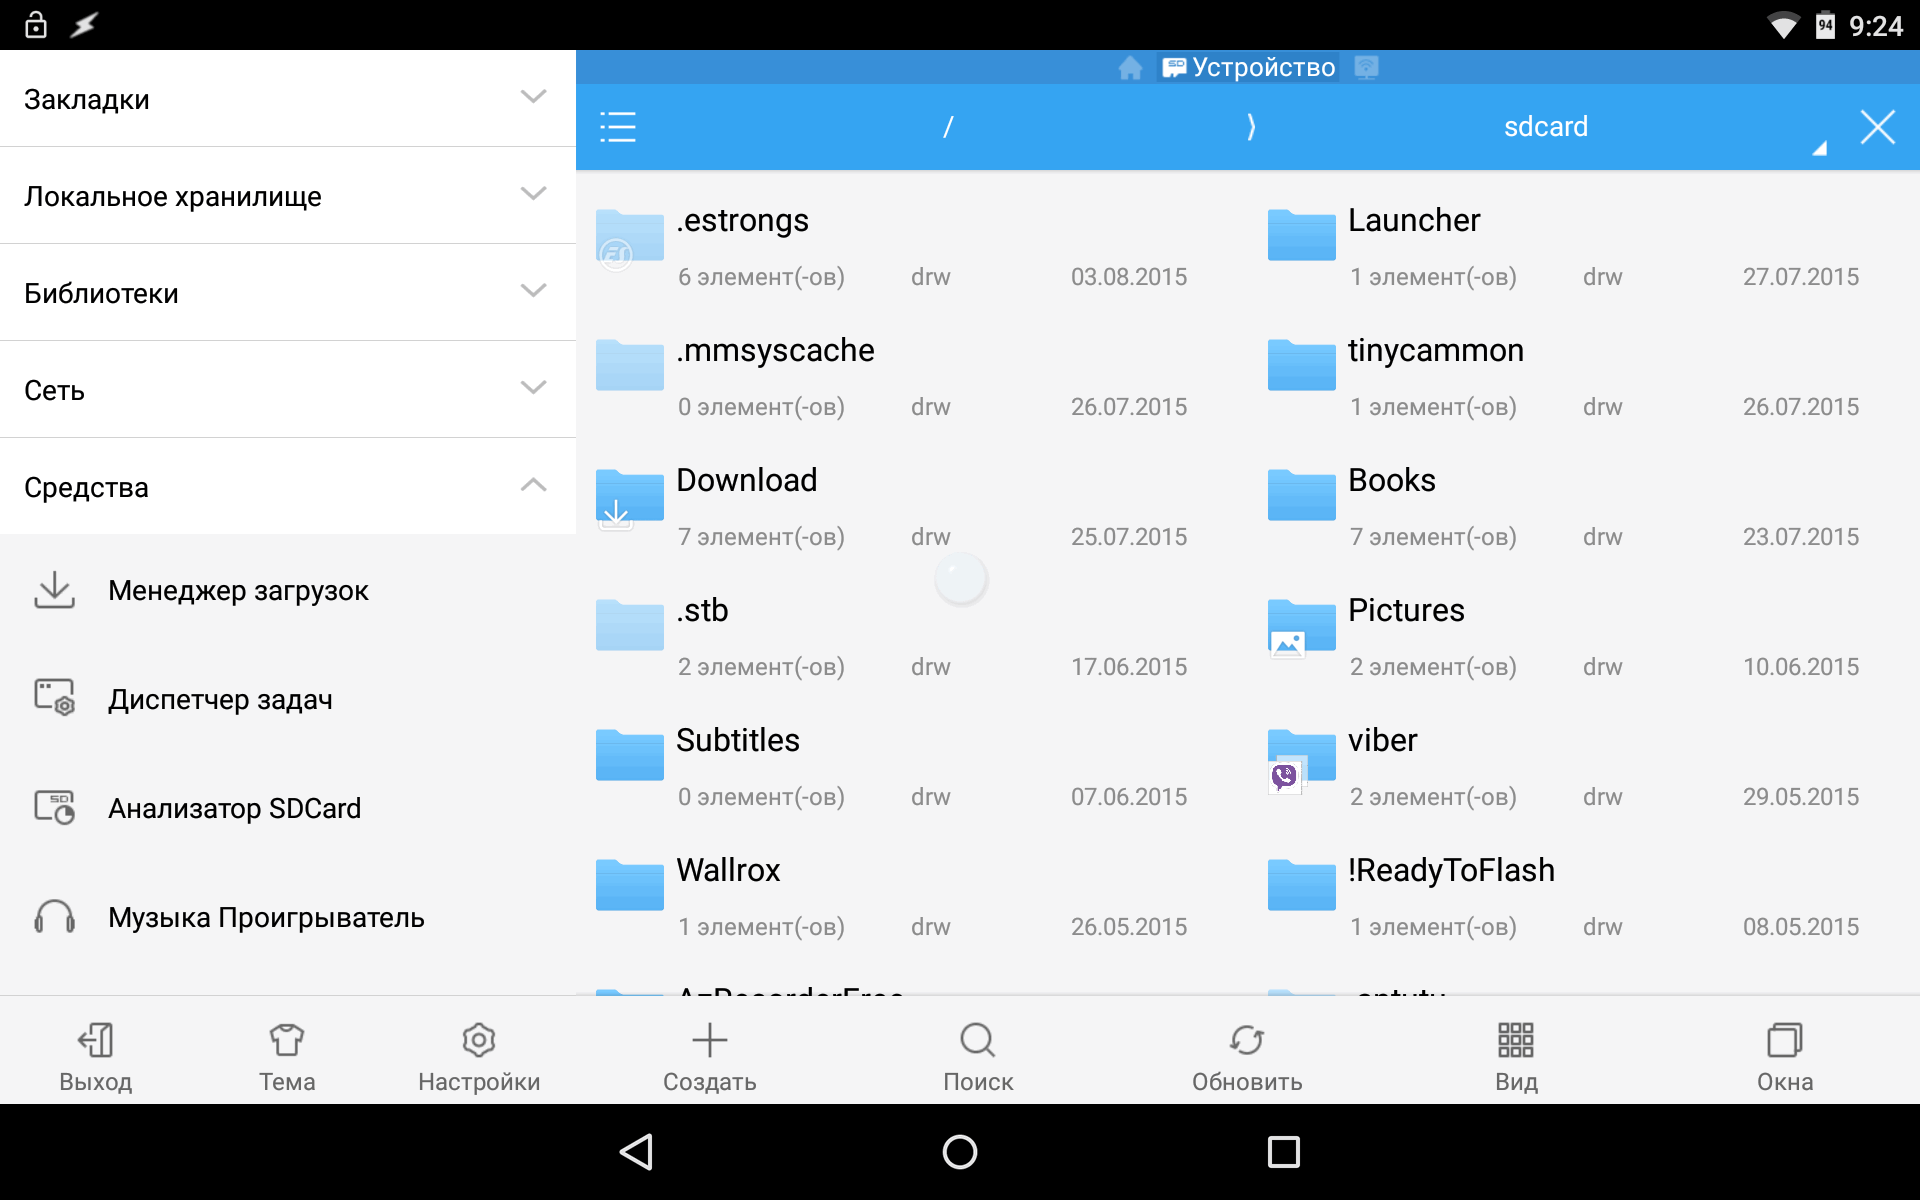Open the .stb folder name
This screenshot has width=1920, height=1200.
click(702, 610)
